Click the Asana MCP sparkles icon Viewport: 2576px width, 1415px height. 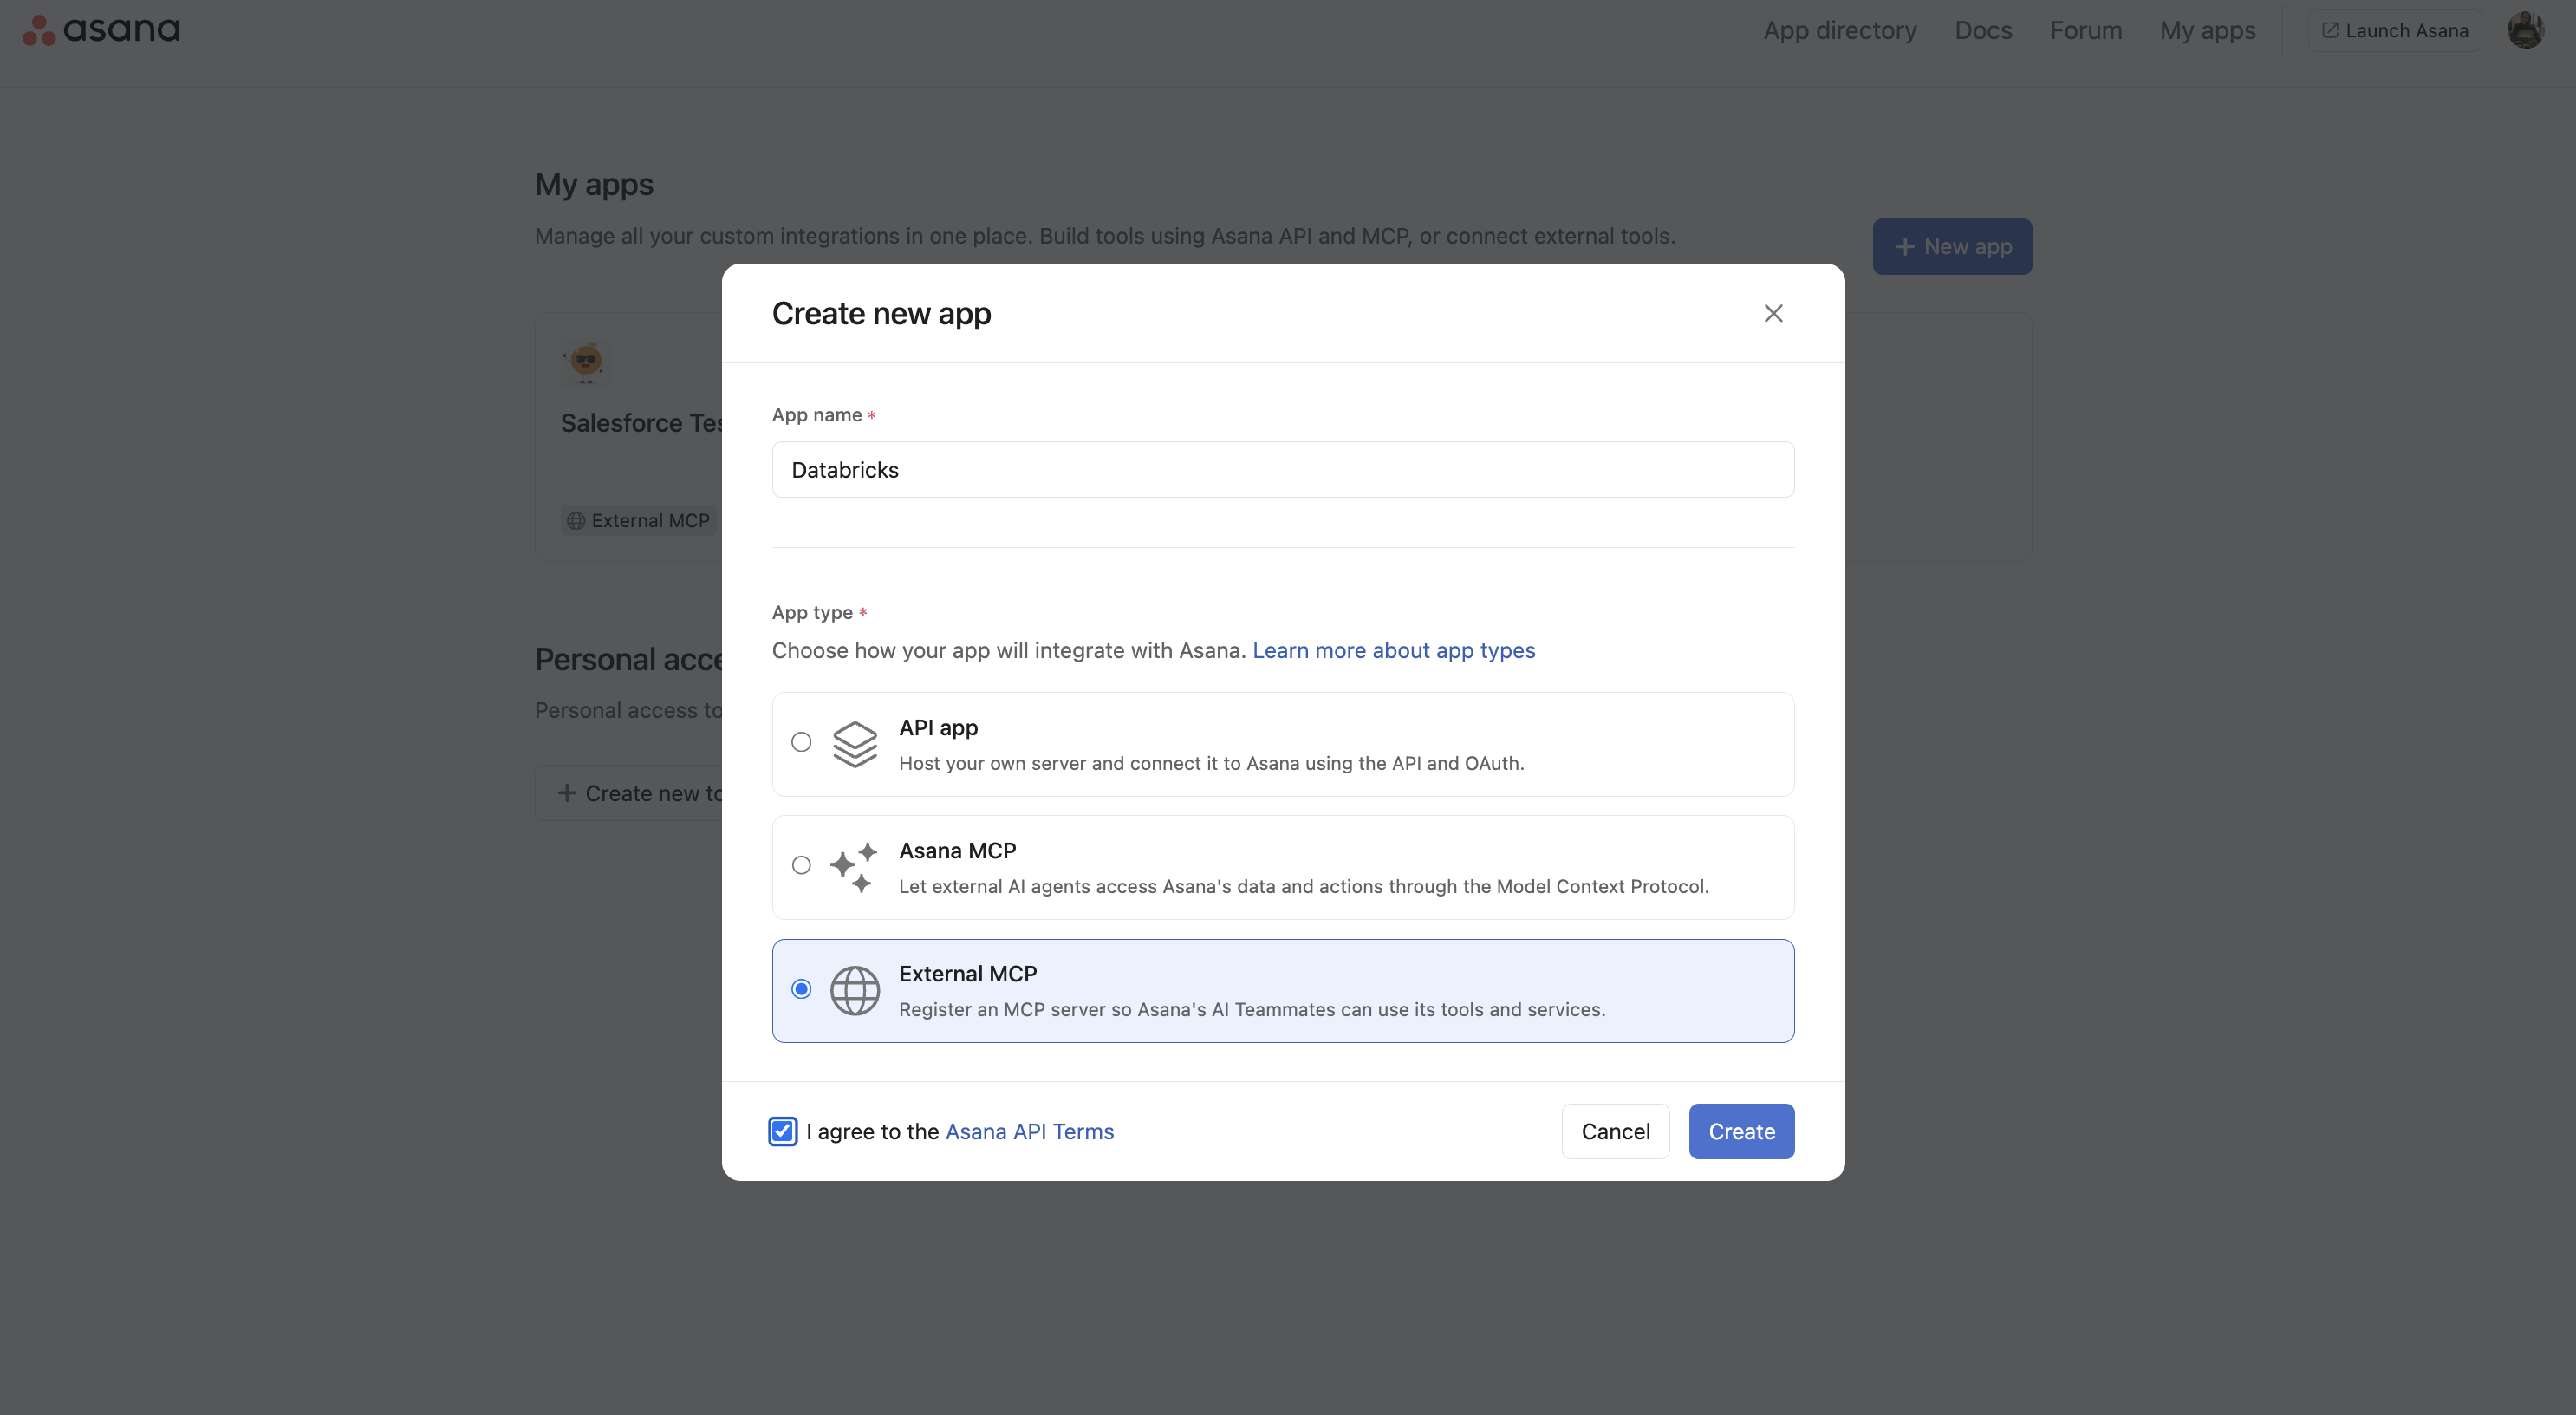point(855,867)
